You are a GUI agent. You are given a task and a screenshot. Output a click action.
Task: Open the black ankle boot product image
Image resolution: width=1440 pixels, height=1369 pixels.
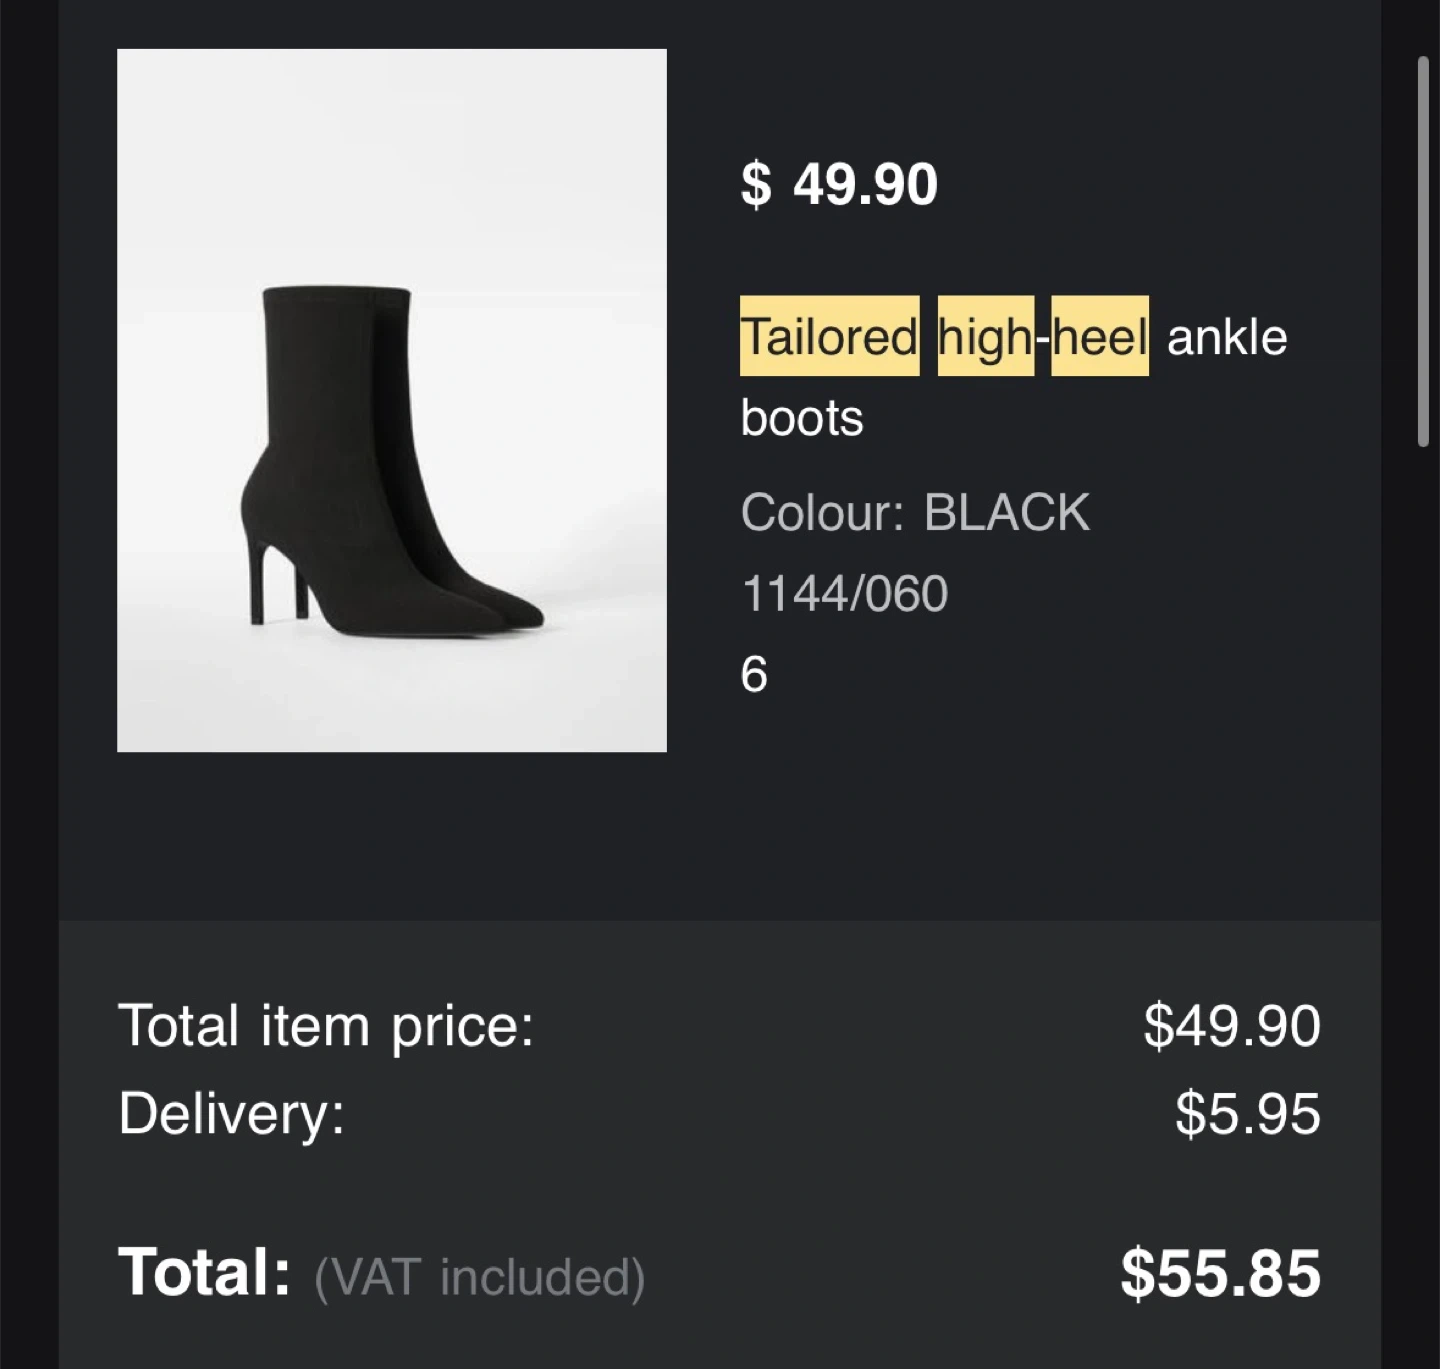(x=391, y=400)
